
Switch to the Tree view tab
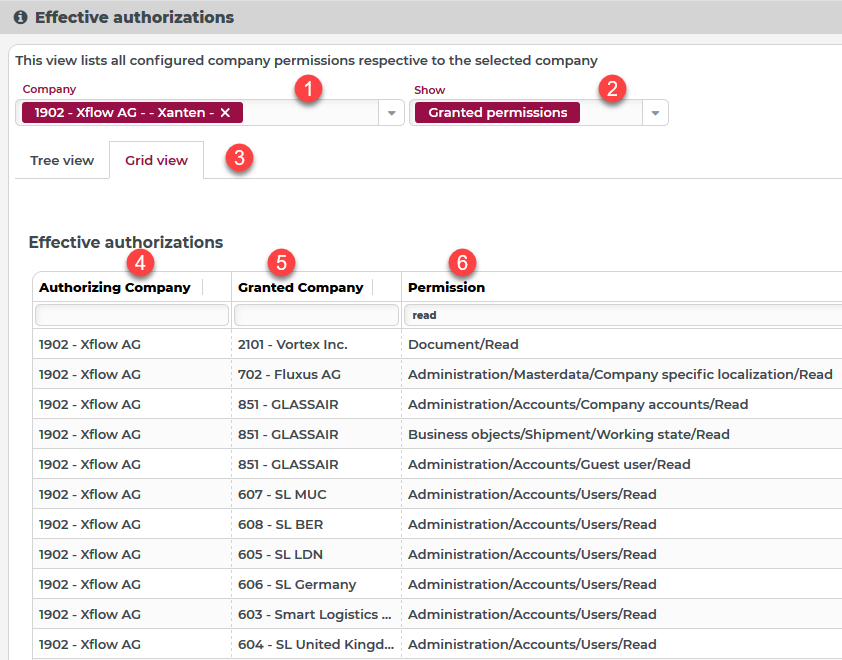click(62, 161)
